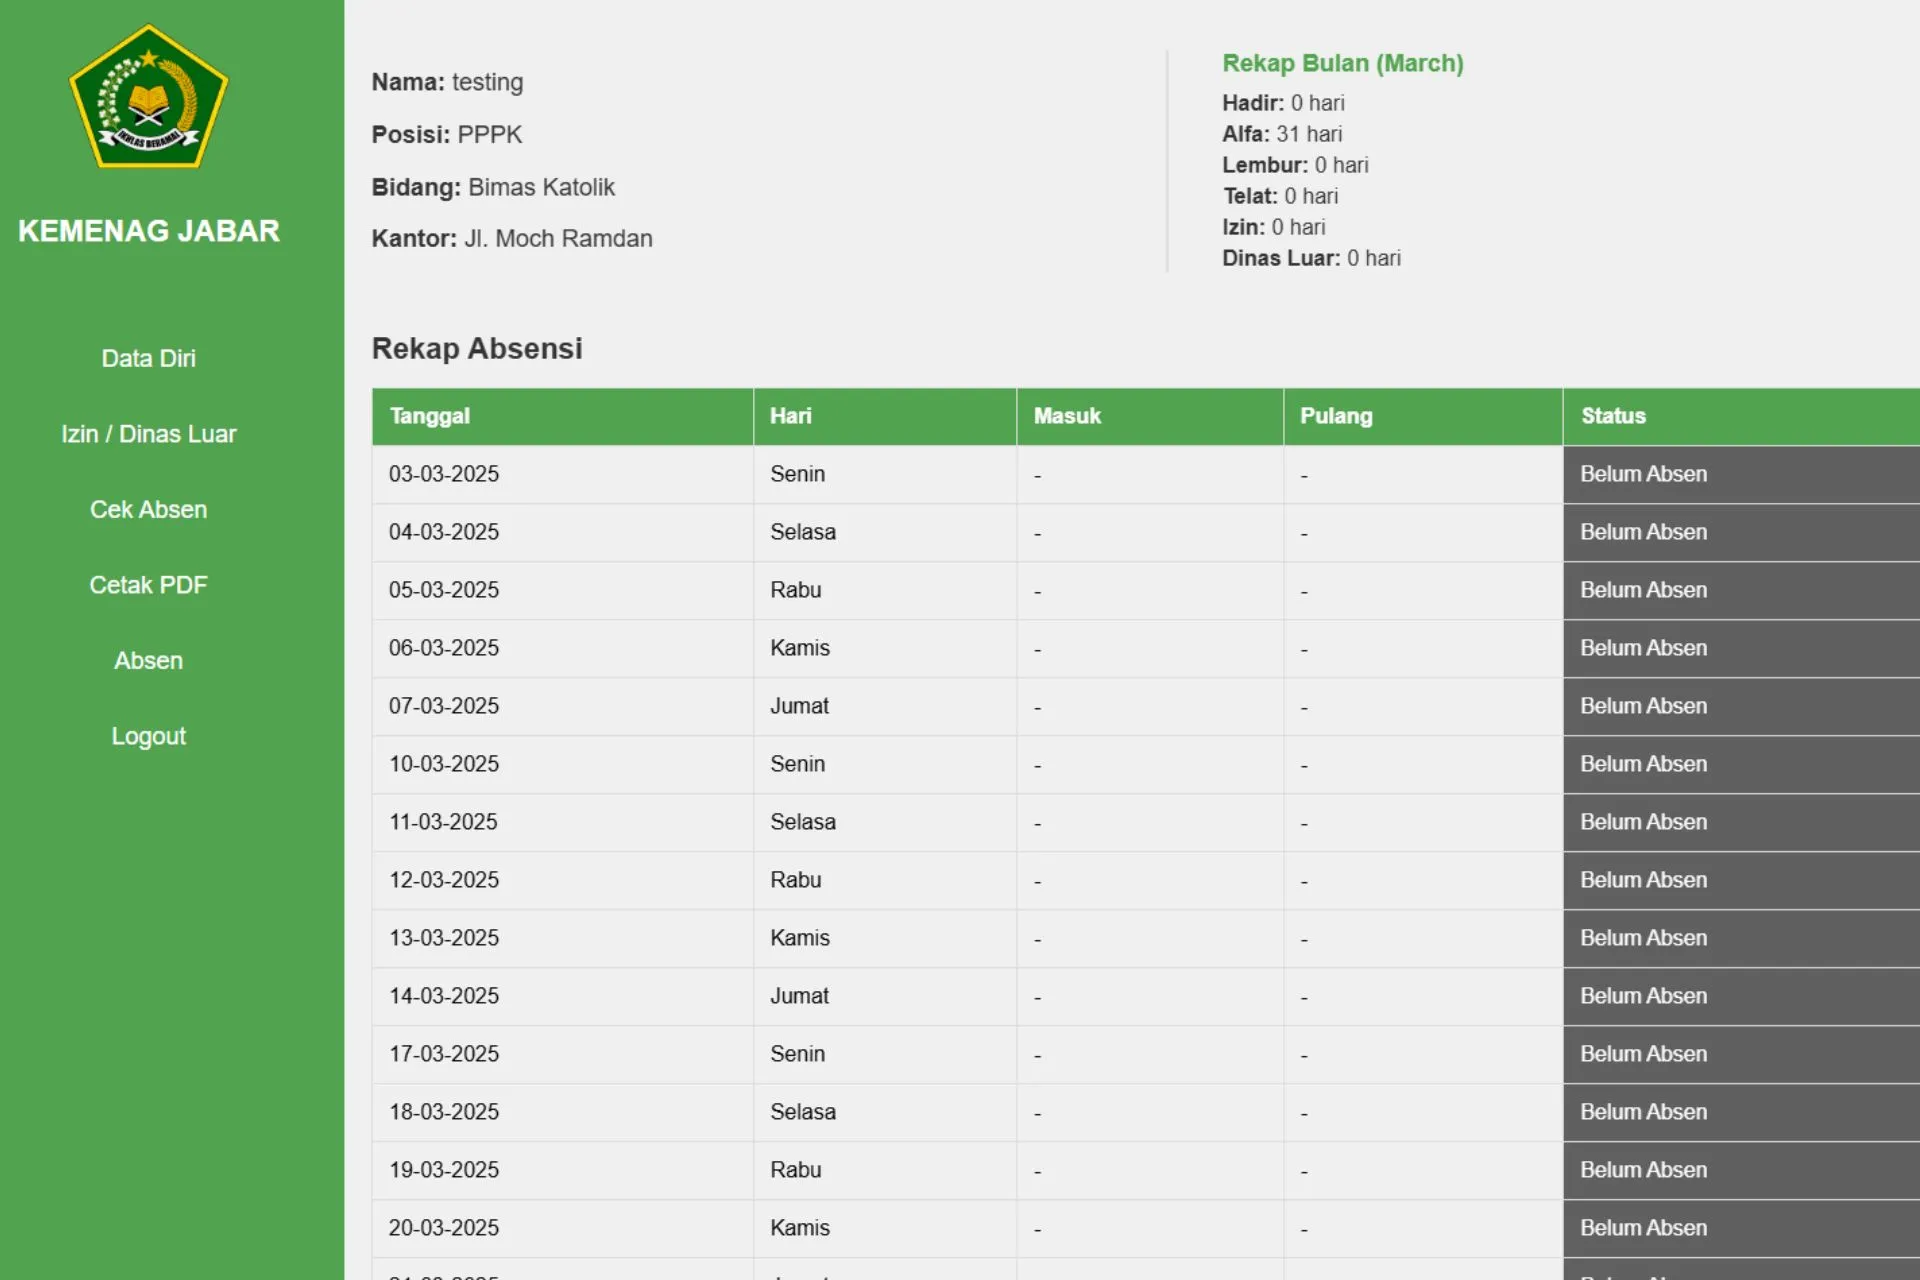Screen dimensions: 1920x1280
Task: Click Belum Absen status for 12-03-2025
Action: click(x=1643, y=880)
